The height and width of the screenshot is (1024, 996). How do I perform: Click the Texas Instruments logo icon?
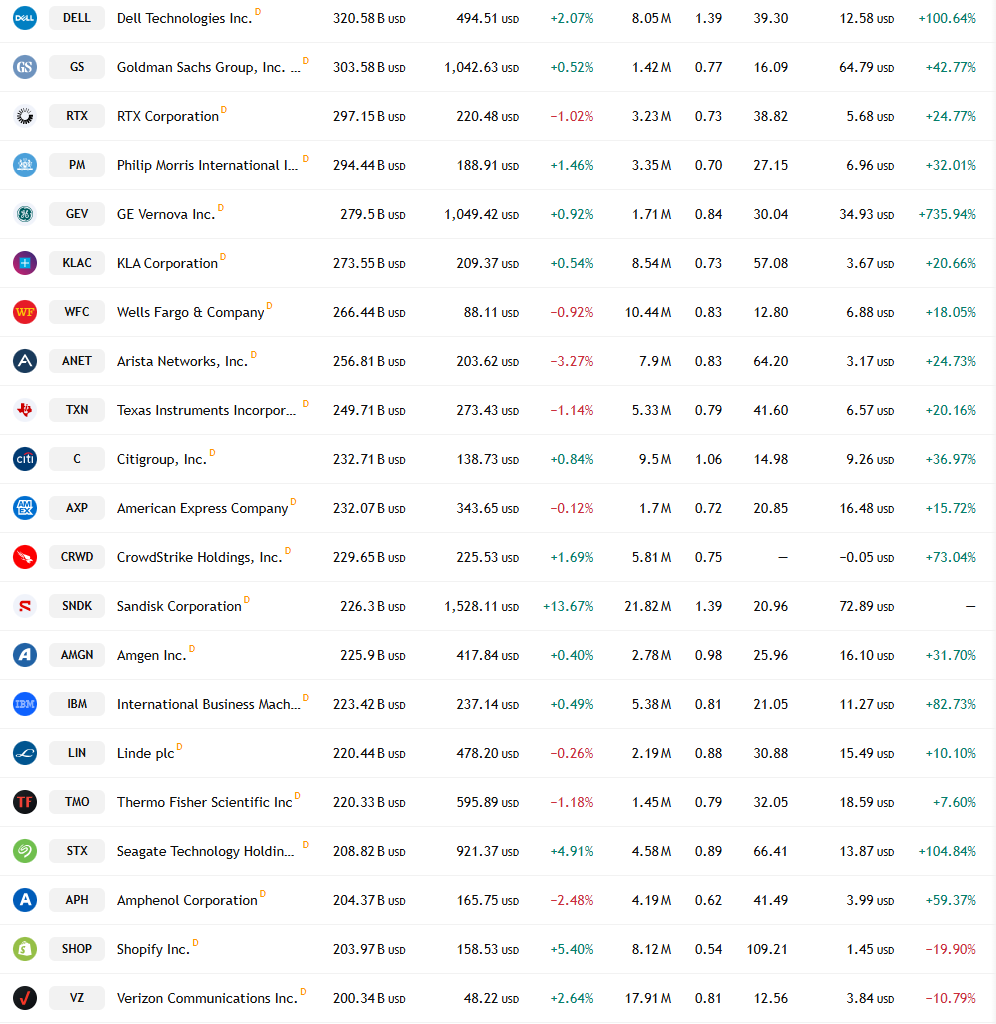click(25, 410)
